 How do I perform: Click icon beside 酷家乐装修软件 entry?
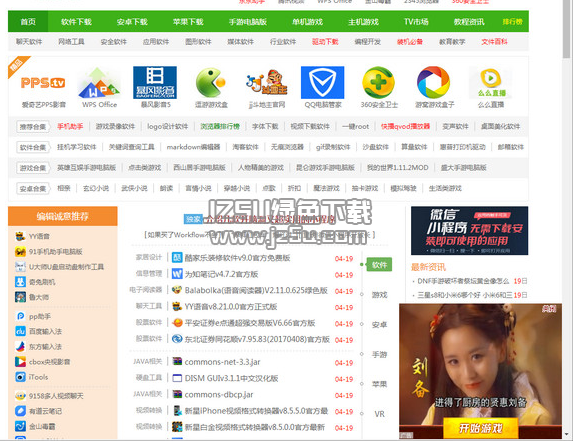[x=177, y=257]
